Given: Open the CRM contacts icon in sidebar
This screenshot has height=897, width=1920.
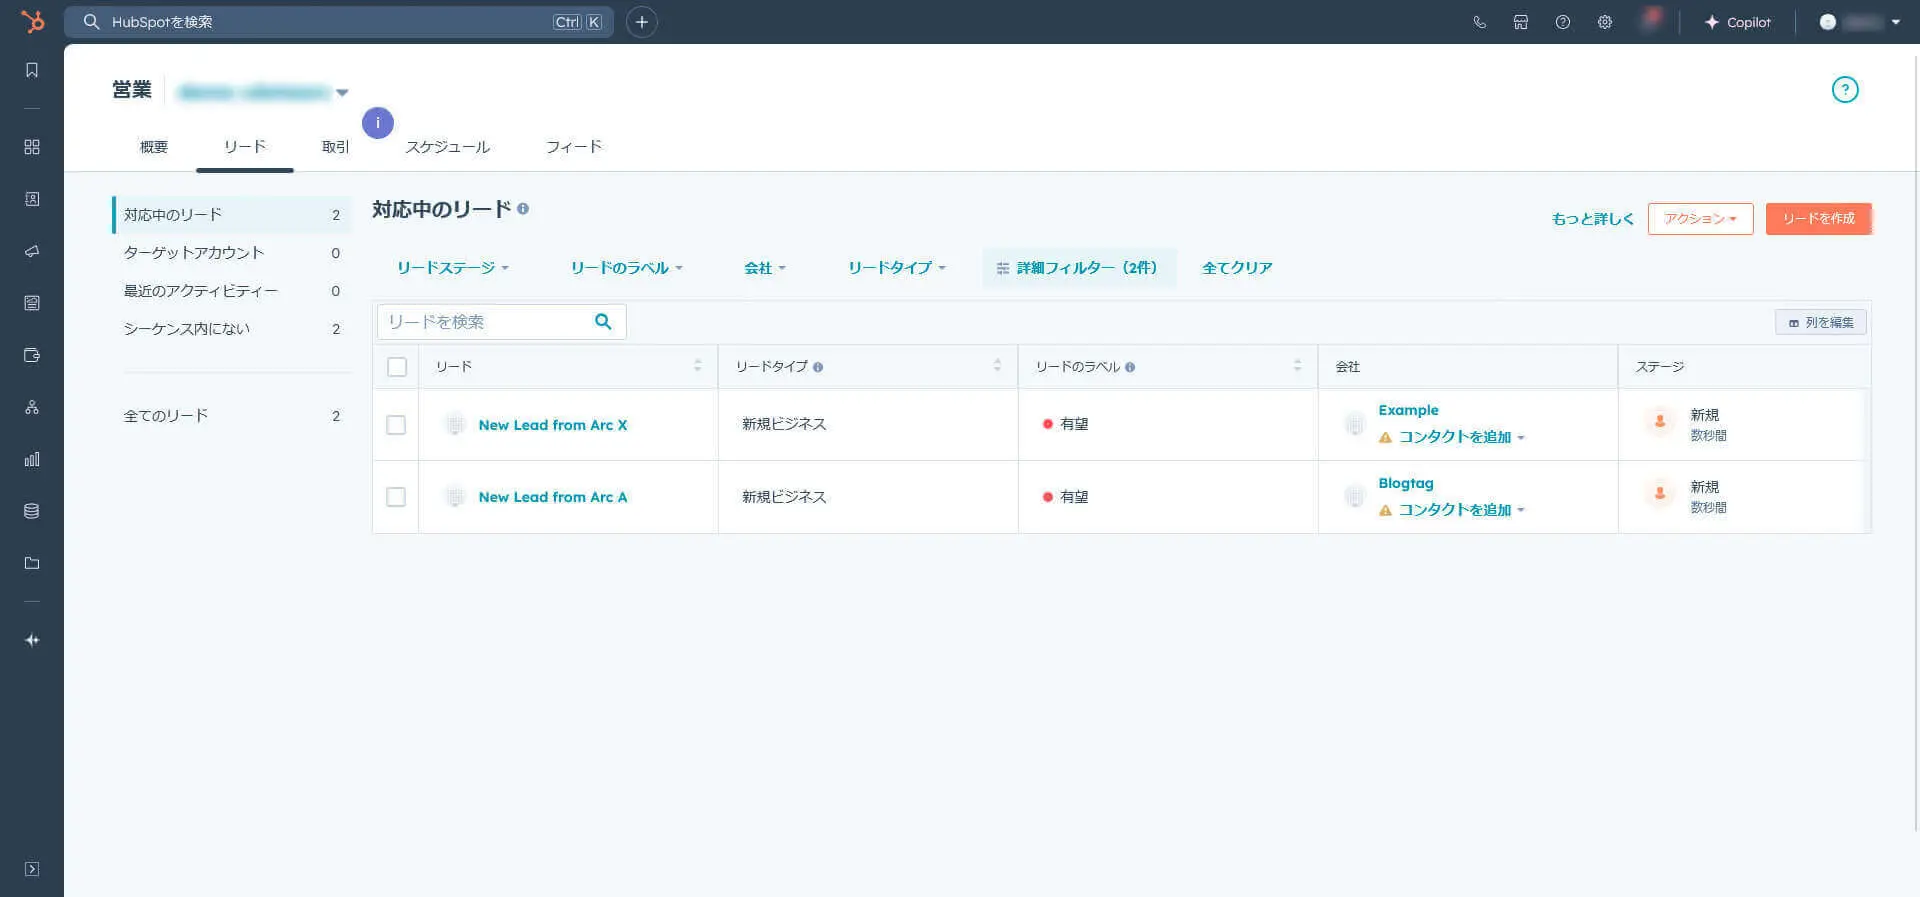Looking at the screenshot, I should coord(32,199).
